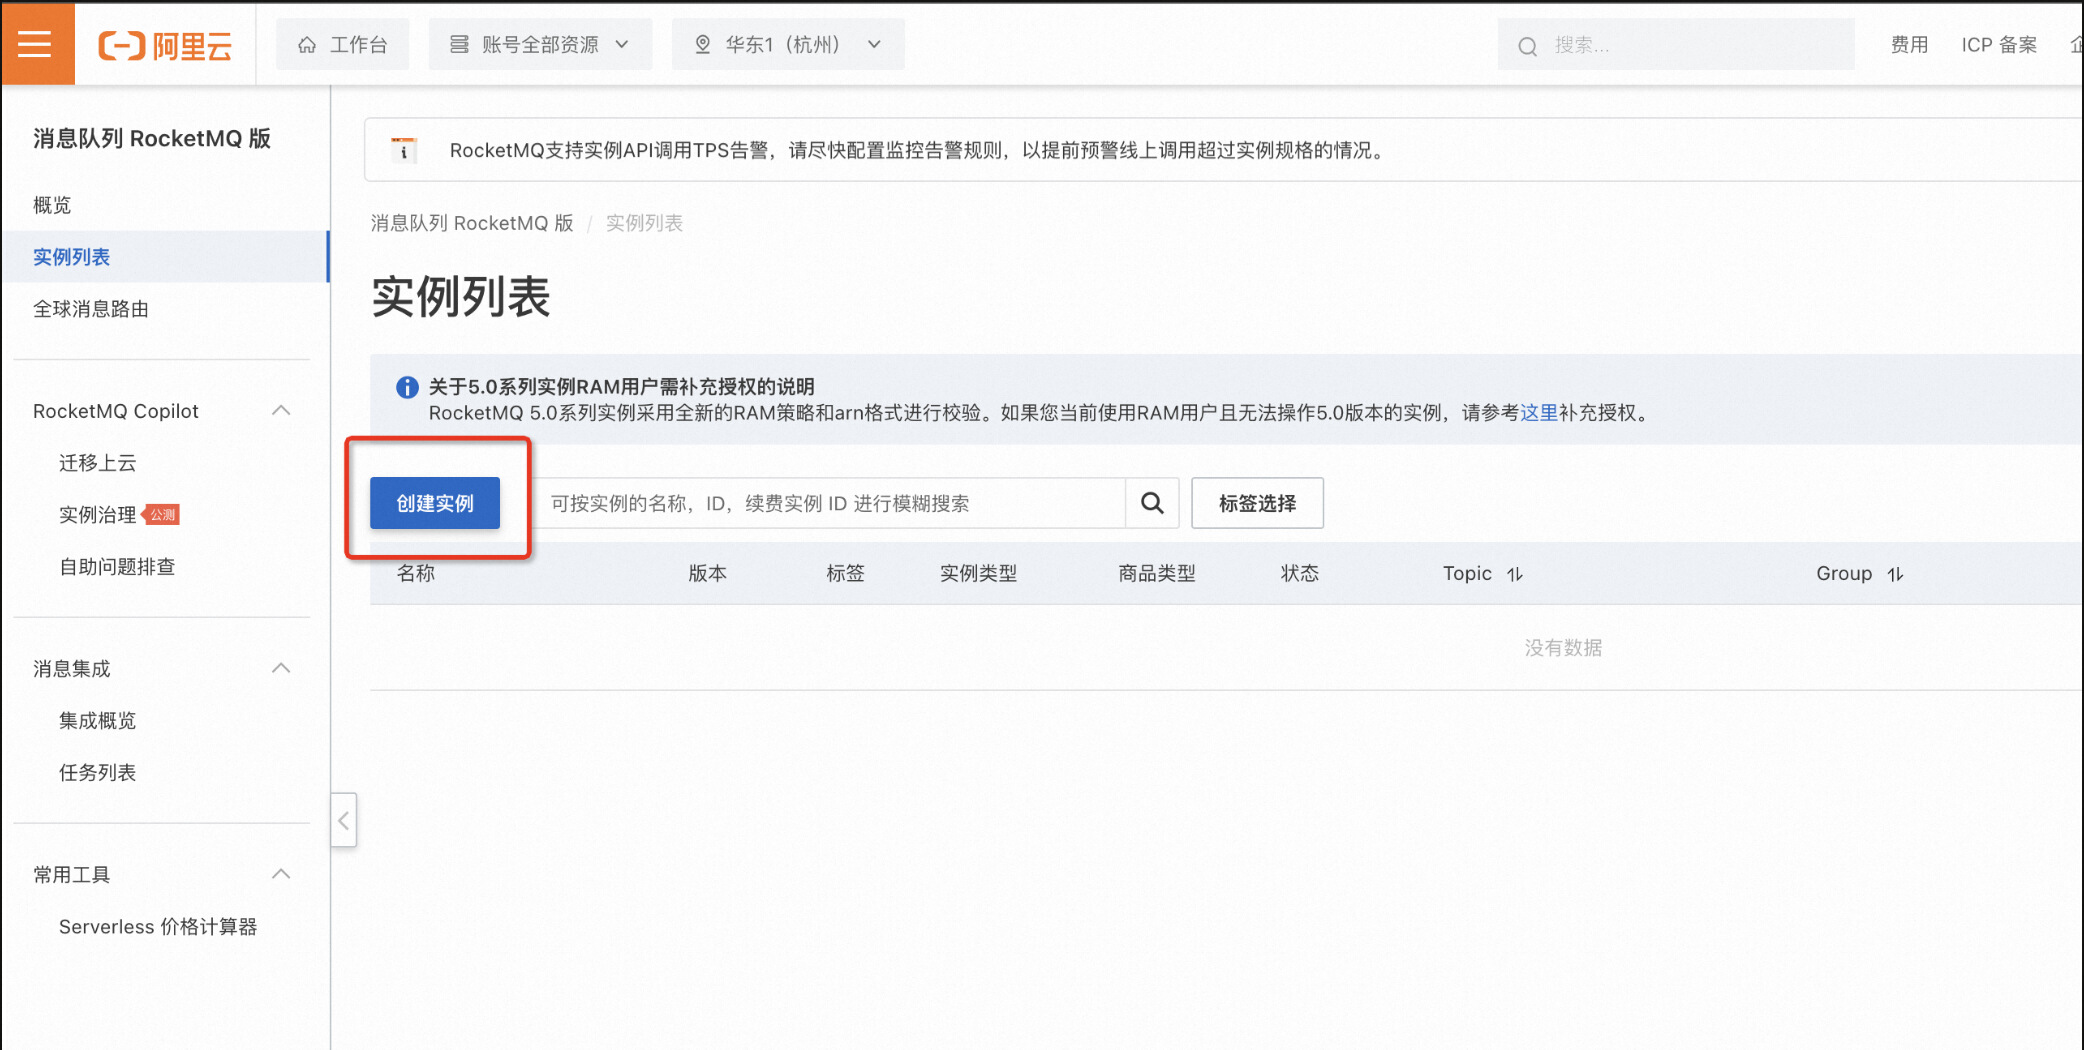Open the 费用 menu
The width and height of the screenshot is (2084, 1050).
pos(1909,45)
